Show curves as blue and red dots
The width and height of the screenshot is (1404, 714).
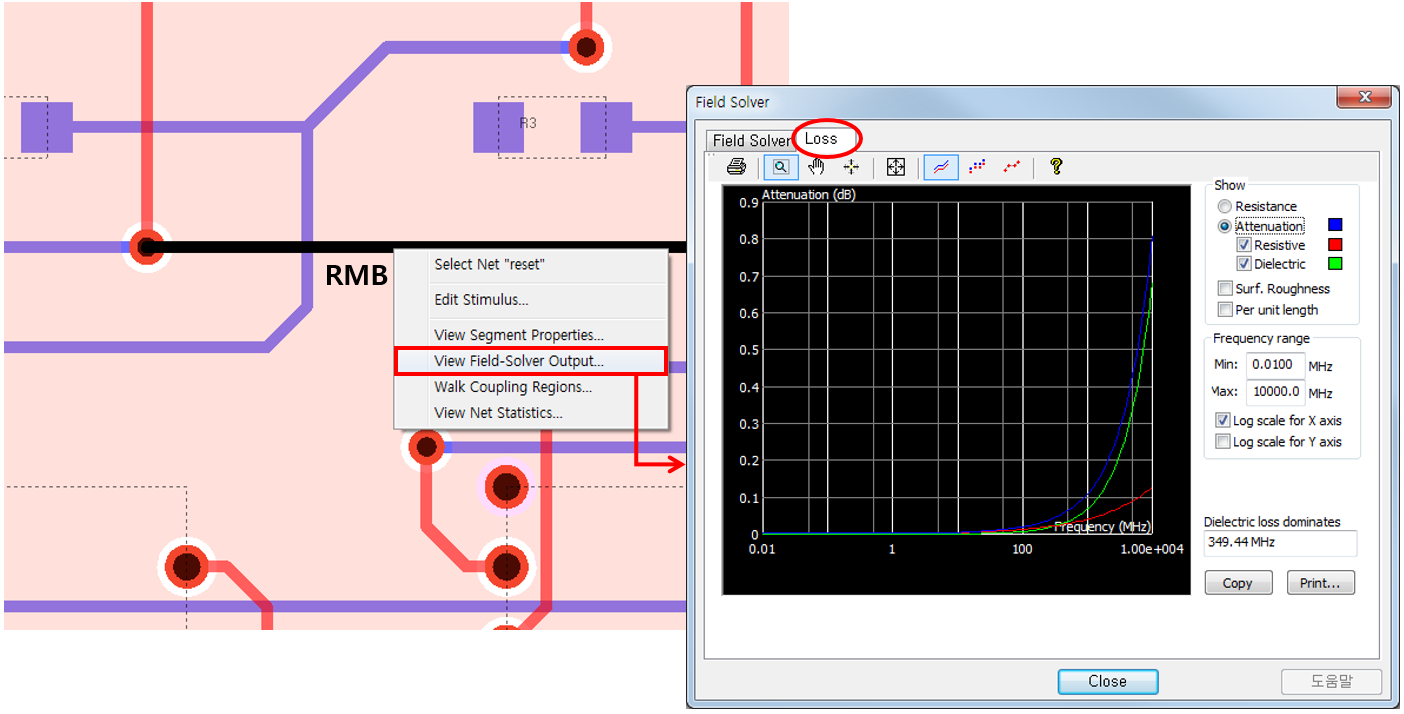click(x=977, y=167)
